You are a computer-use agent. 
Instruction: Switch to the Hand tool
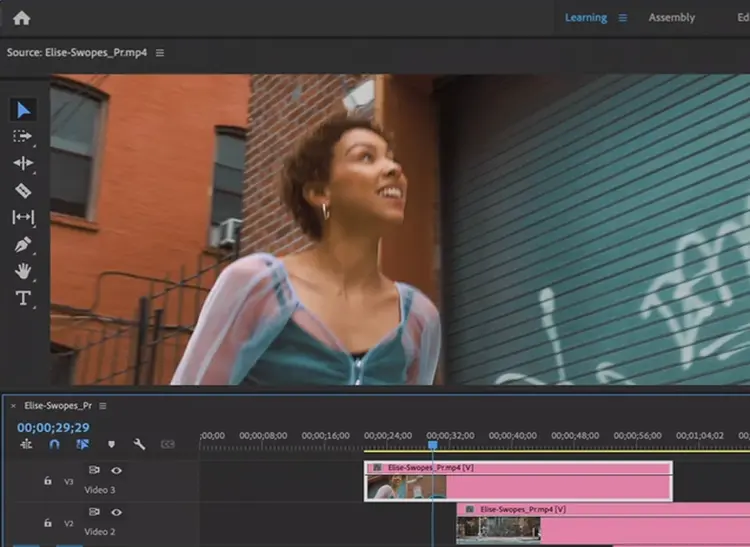pos(23,271)
